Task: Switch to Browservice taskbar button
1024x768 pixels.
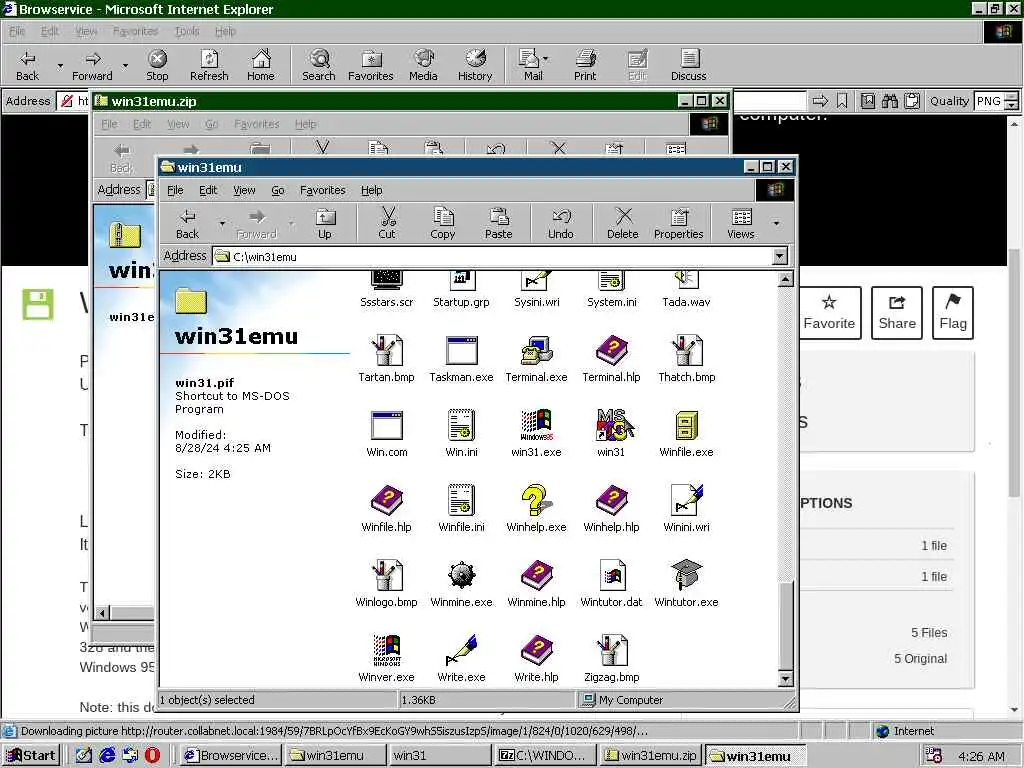Action: (x=231, y=756)
